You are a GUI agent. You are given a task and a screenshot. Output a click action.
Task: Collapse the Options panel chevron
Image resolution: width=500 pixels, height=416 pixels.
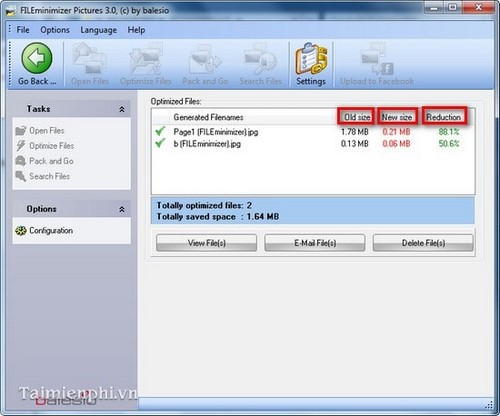122,209
